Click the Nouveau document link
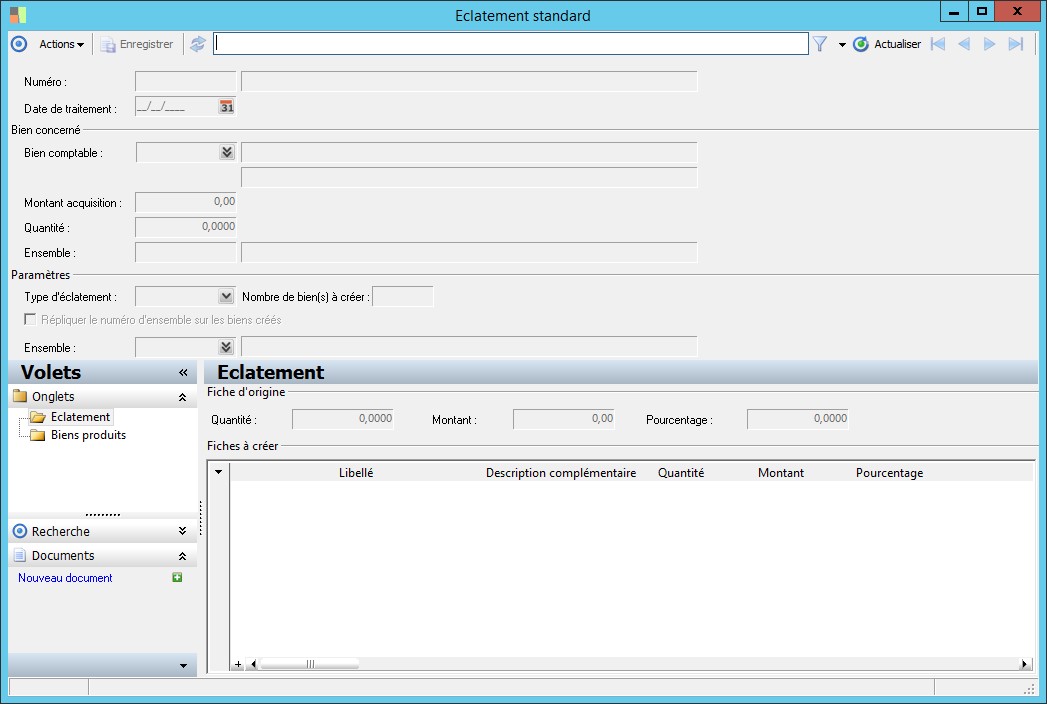The image size is (1047, 704). coord(65,578)
